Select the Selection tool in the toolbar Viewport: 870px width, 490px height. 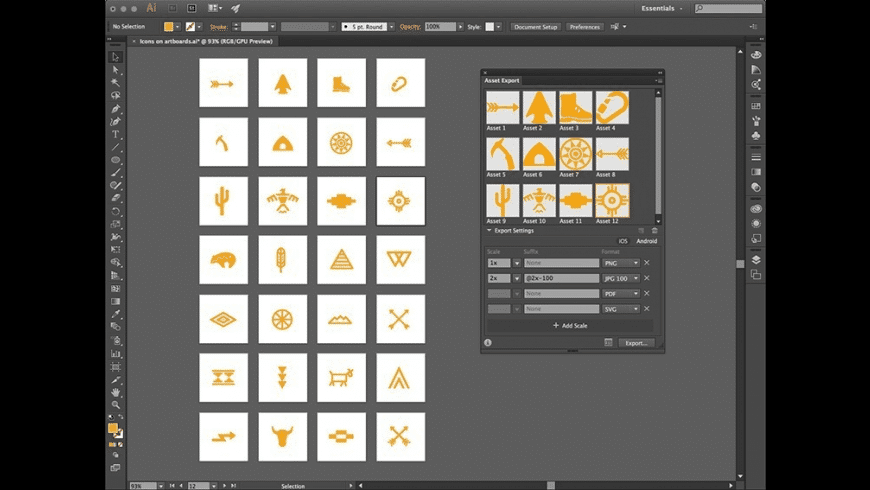116,57
